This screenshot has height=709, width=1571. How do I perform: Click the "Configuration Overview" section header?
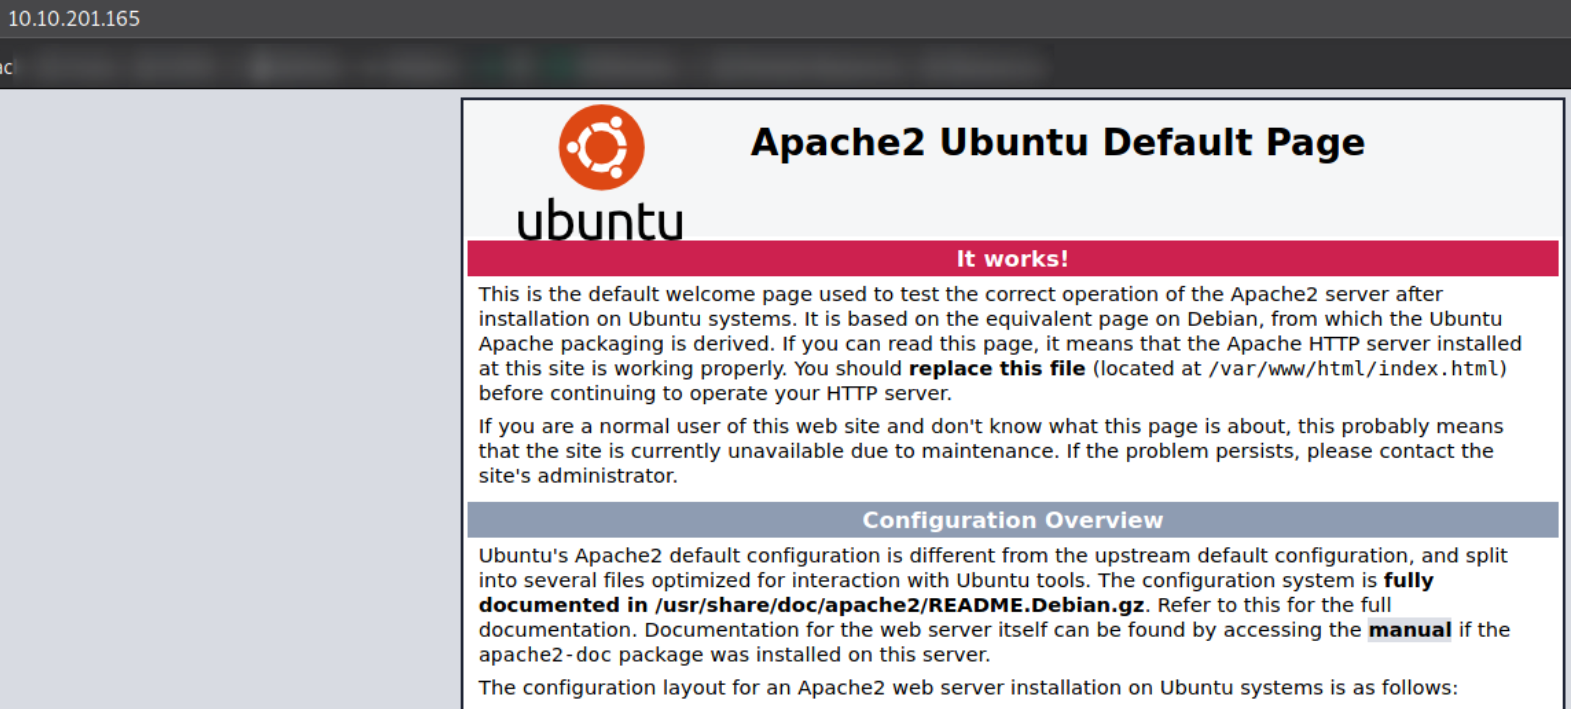point(1012,520)
